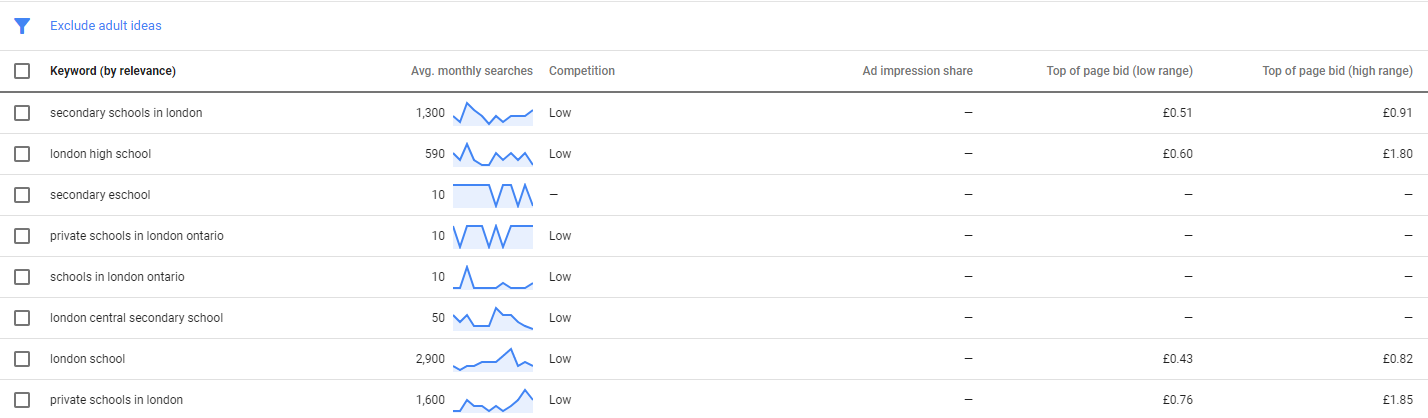The width and height of the screenshot is (1428, 418).
Task: Open private schools in london ontario sparkline
Action: (493, 236)
